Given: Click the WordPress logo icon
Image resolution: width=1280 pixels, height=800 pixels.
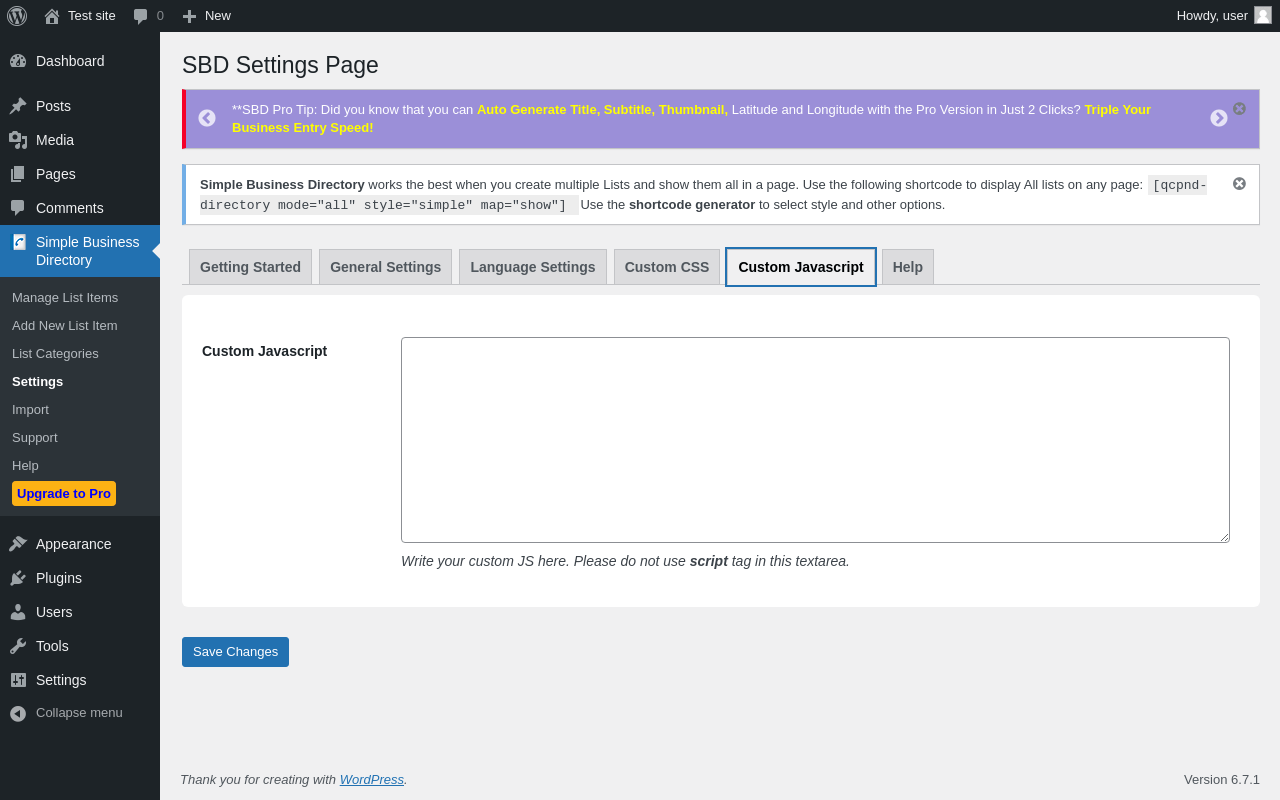Looking at the screenshot, I should click(x=17, y=16).
